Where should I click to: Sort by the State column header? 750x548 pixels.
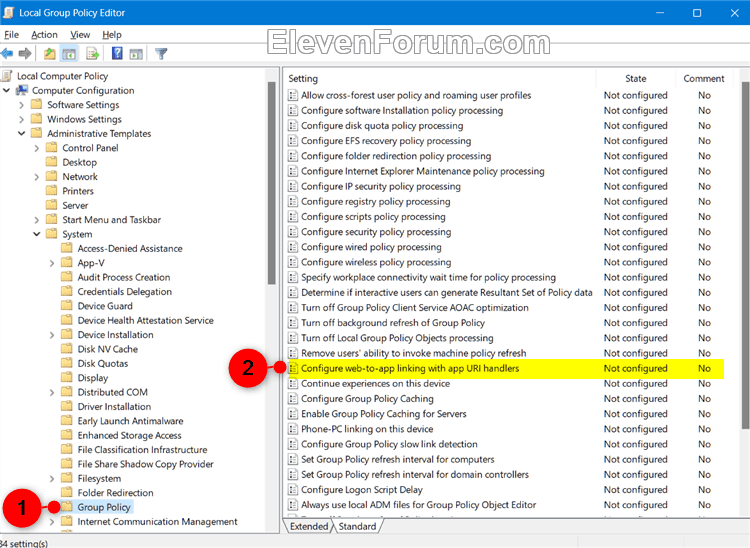click(x=635, y=78)
